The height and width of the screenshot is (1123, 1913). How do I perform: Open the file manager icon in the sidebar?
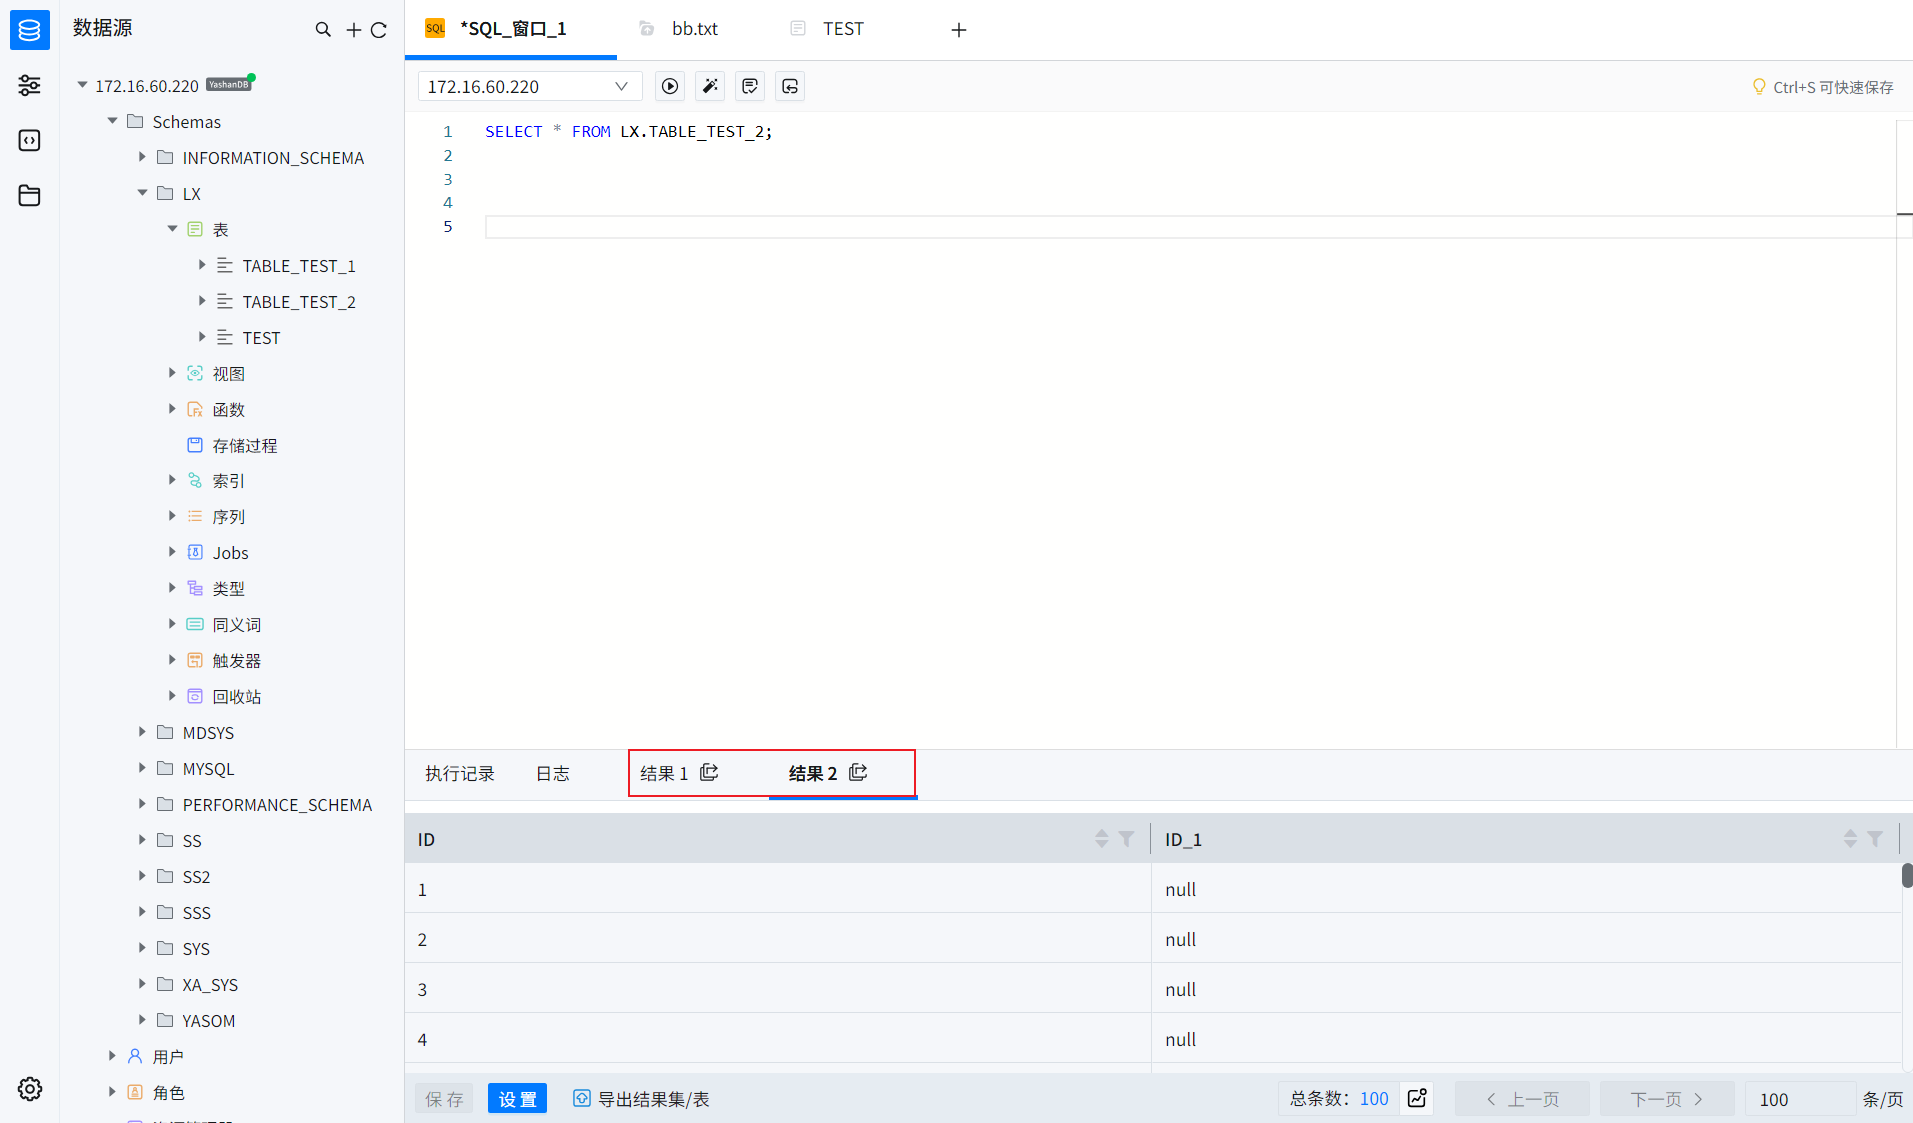tap(29, 196)
